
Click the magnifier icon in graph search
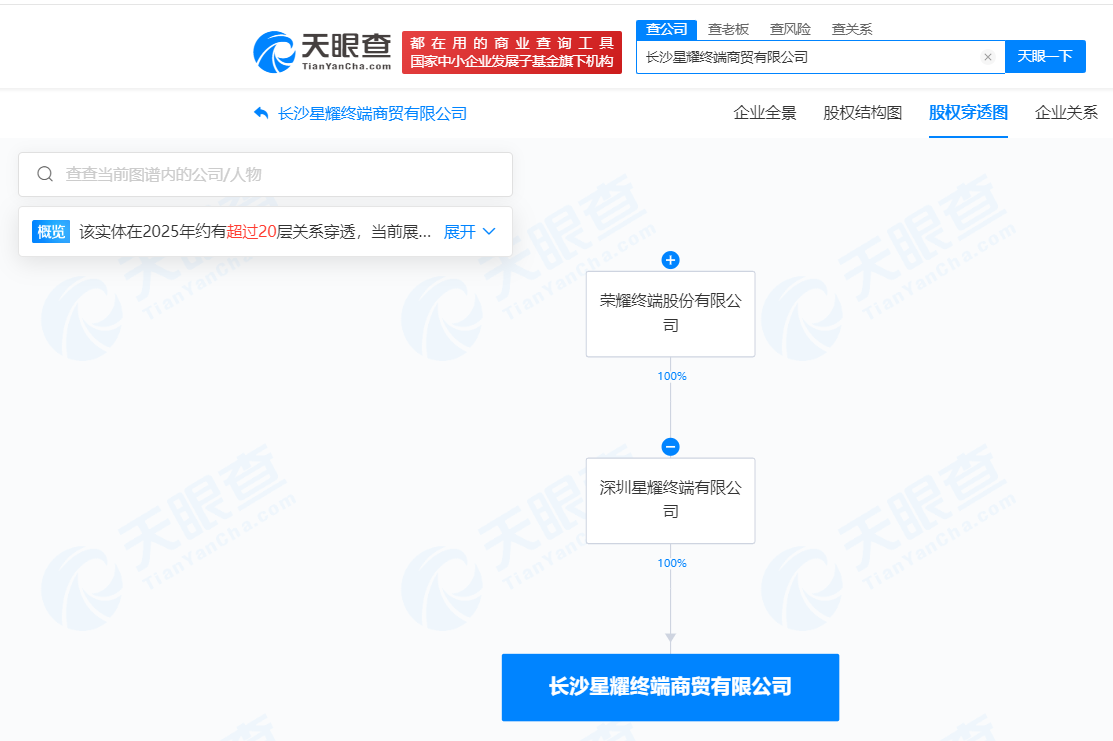pos(45,174)
